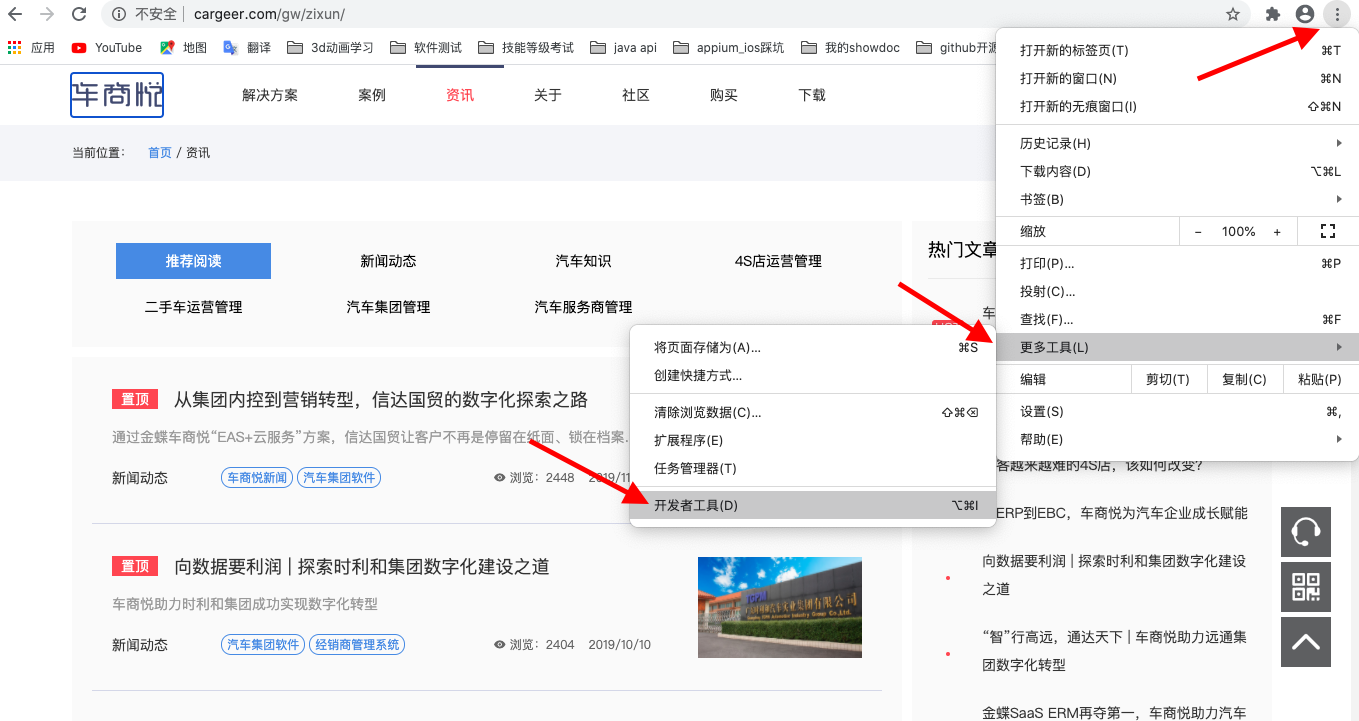Open 开发者工具(D) from the submenu
1359x721 pixels.
click(813, 505)
